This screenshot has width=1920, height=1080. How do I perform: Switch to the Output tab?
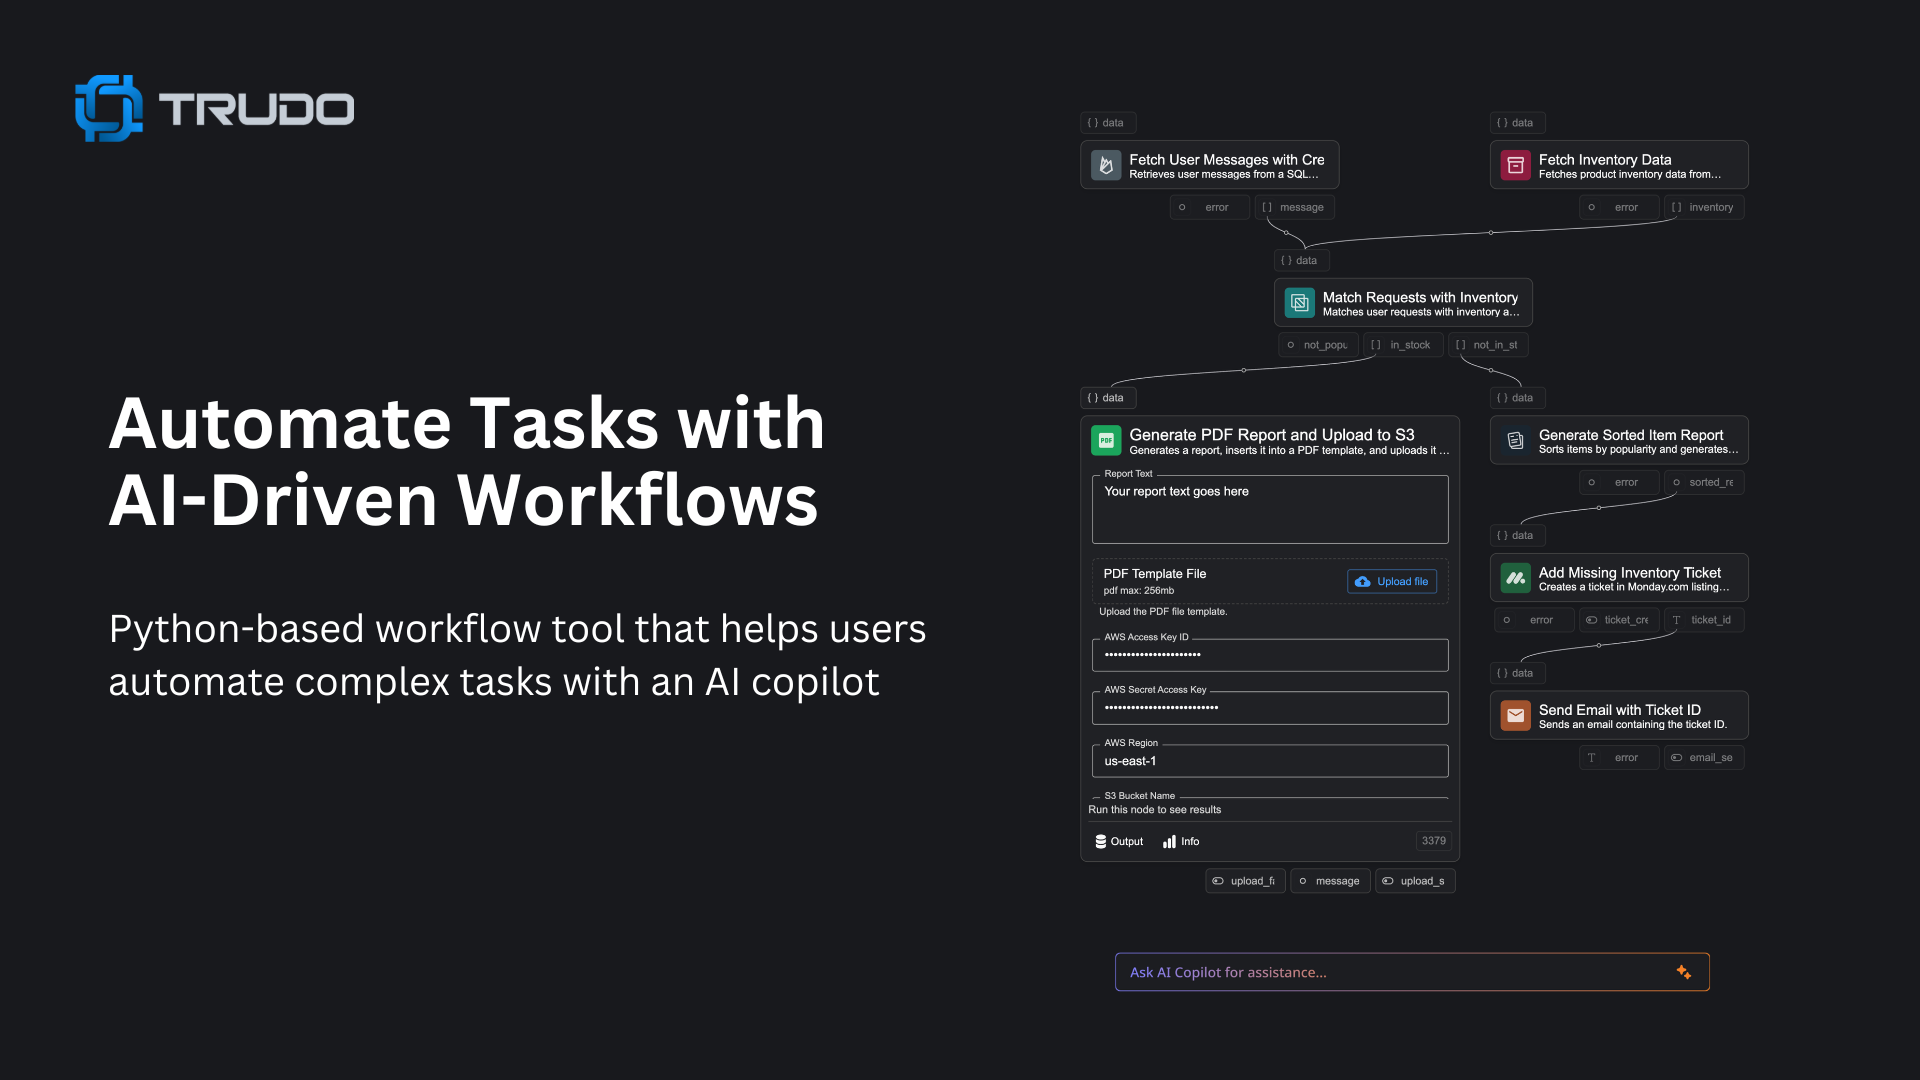[1118, 841]
